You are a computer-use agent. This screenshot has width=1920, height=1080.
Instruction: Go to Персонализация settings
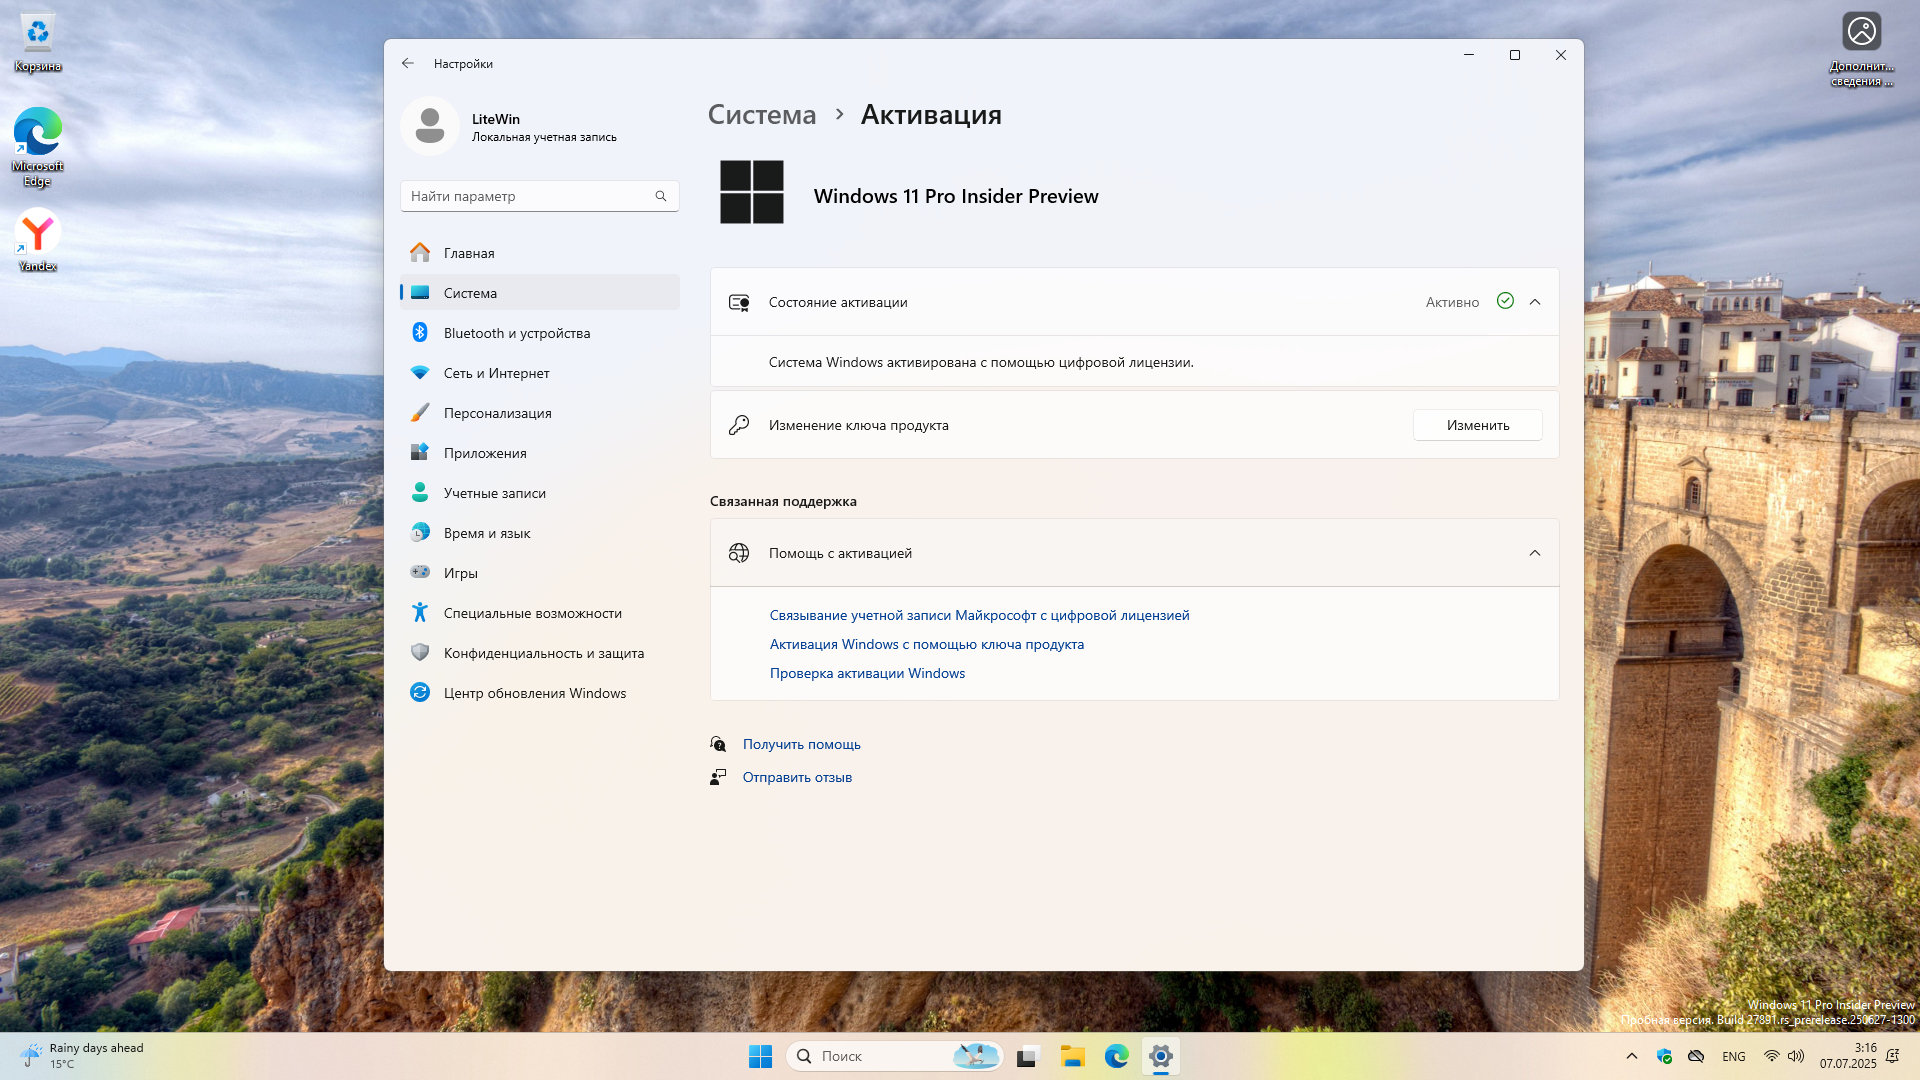click(x=497, y=413)
